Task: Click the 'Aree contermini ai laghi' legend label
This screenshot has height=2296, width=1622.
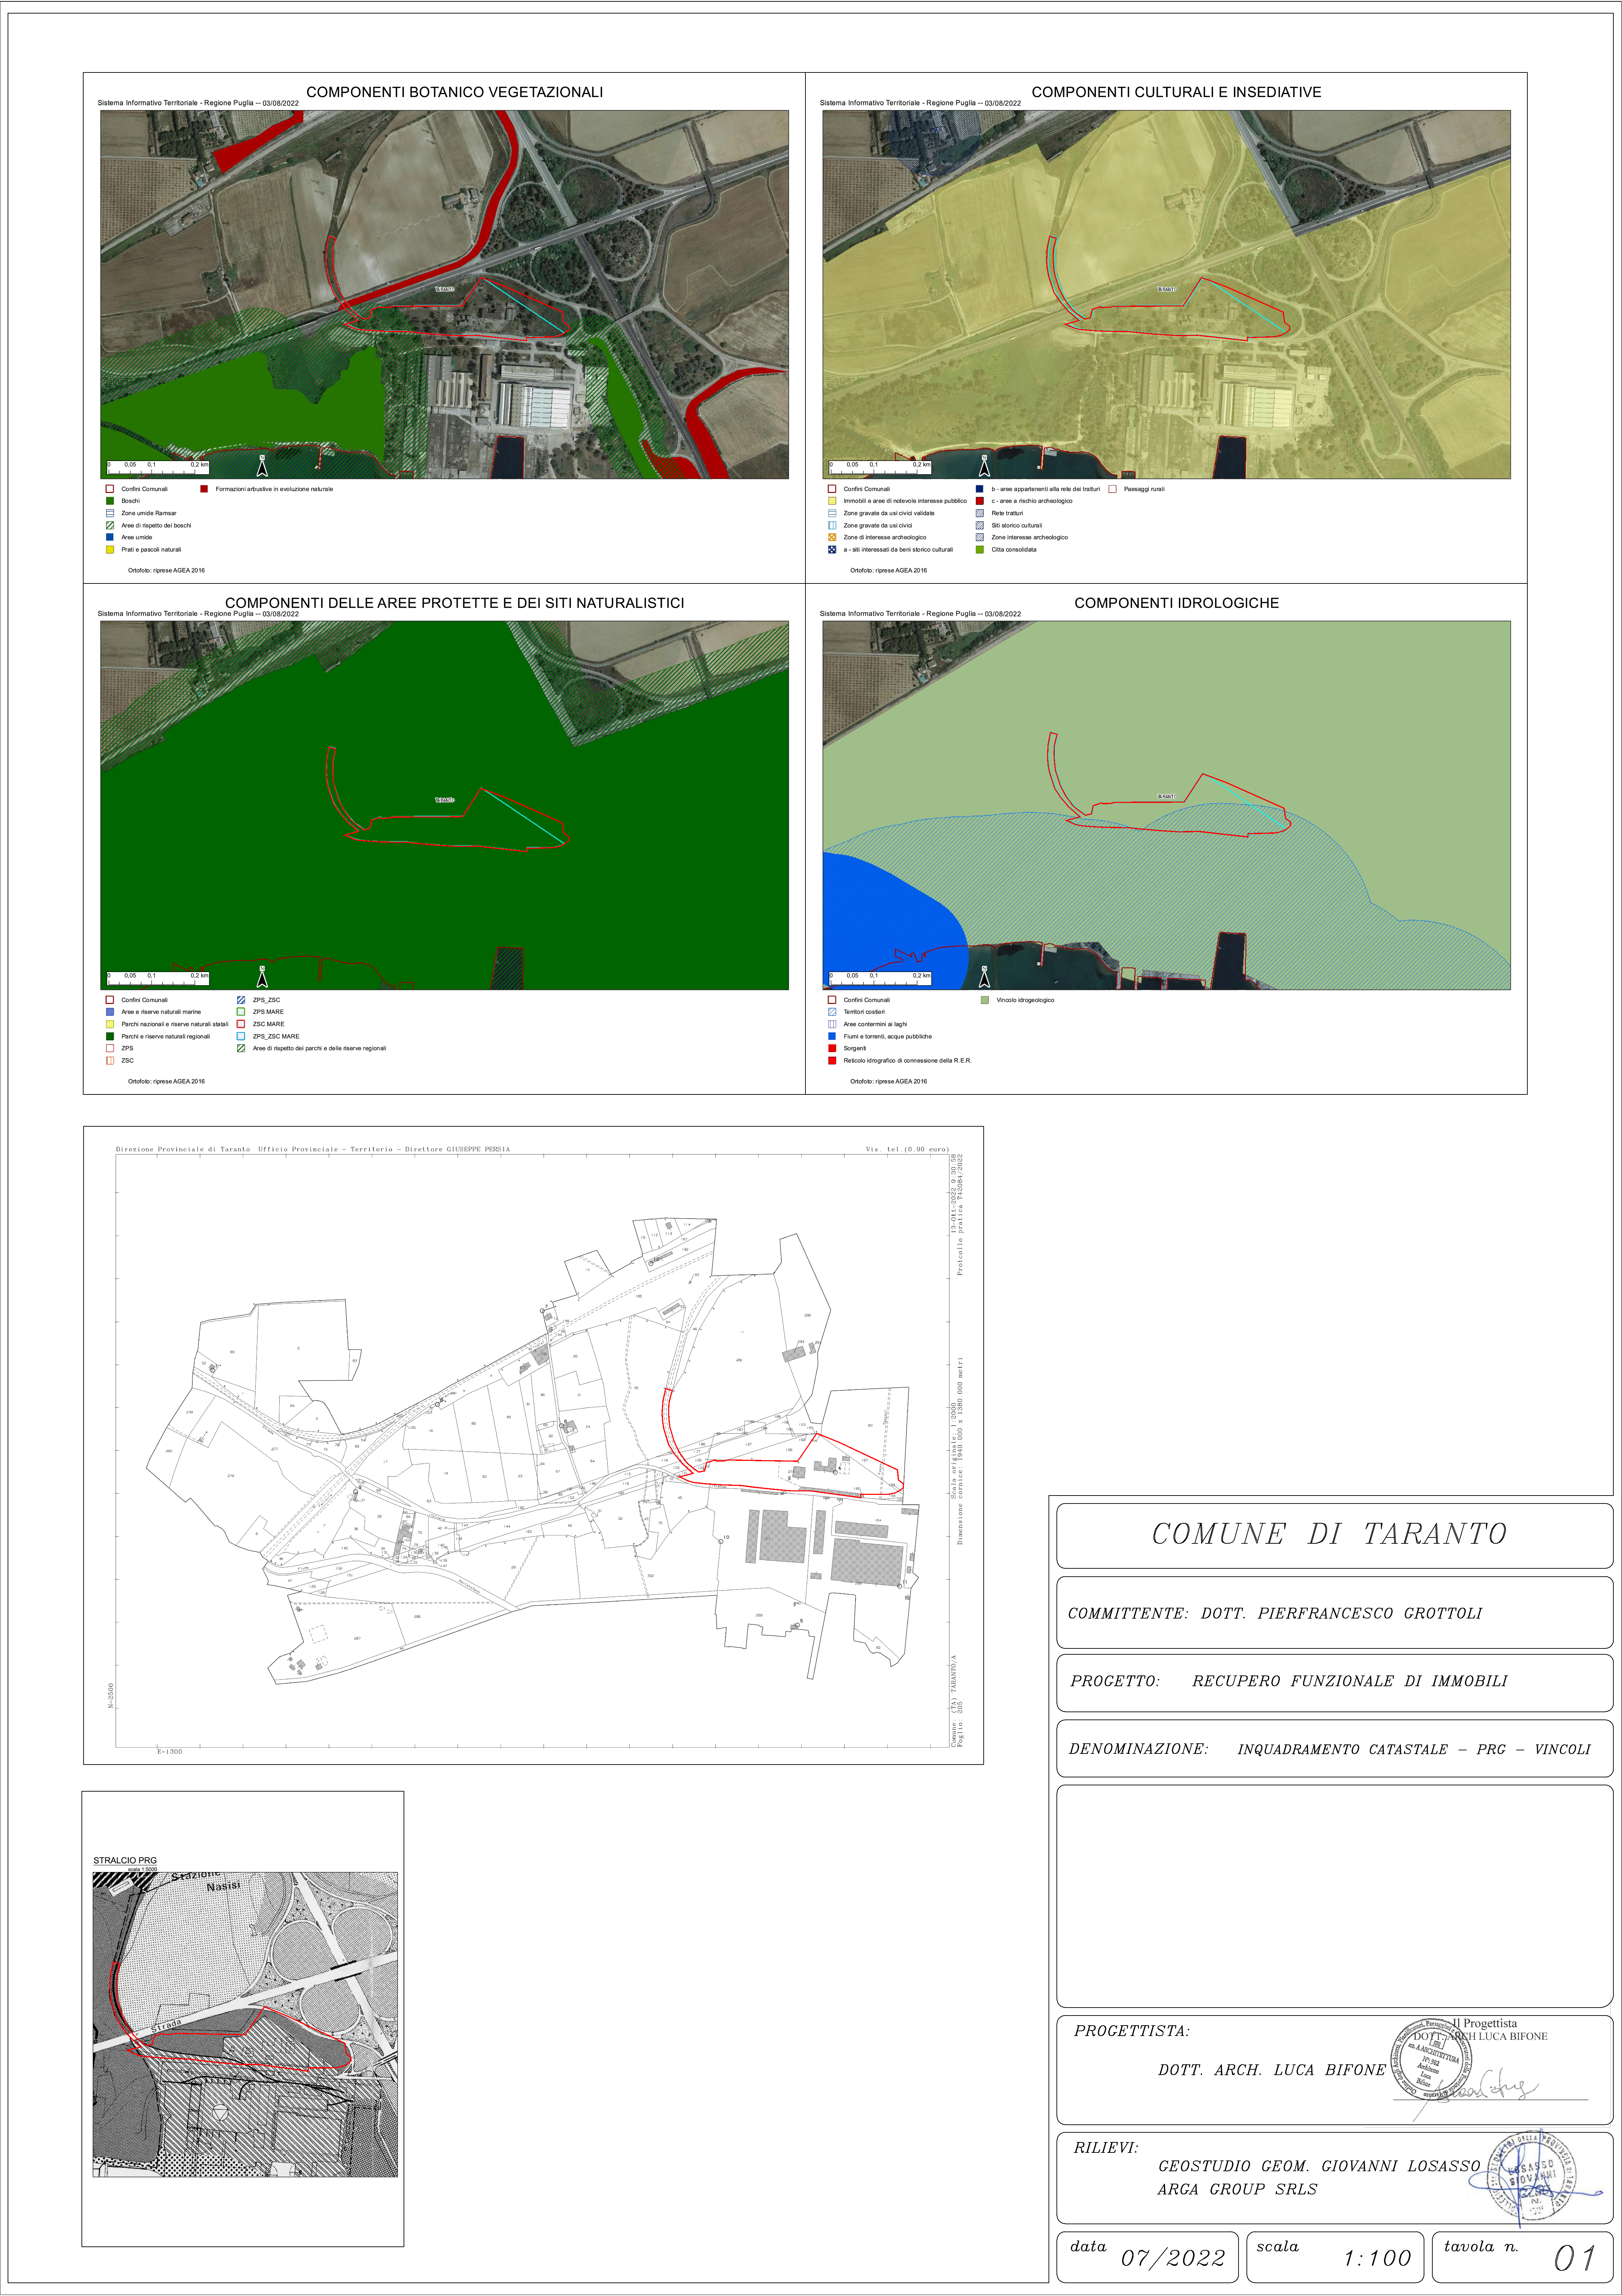Action: point(875,1024)
